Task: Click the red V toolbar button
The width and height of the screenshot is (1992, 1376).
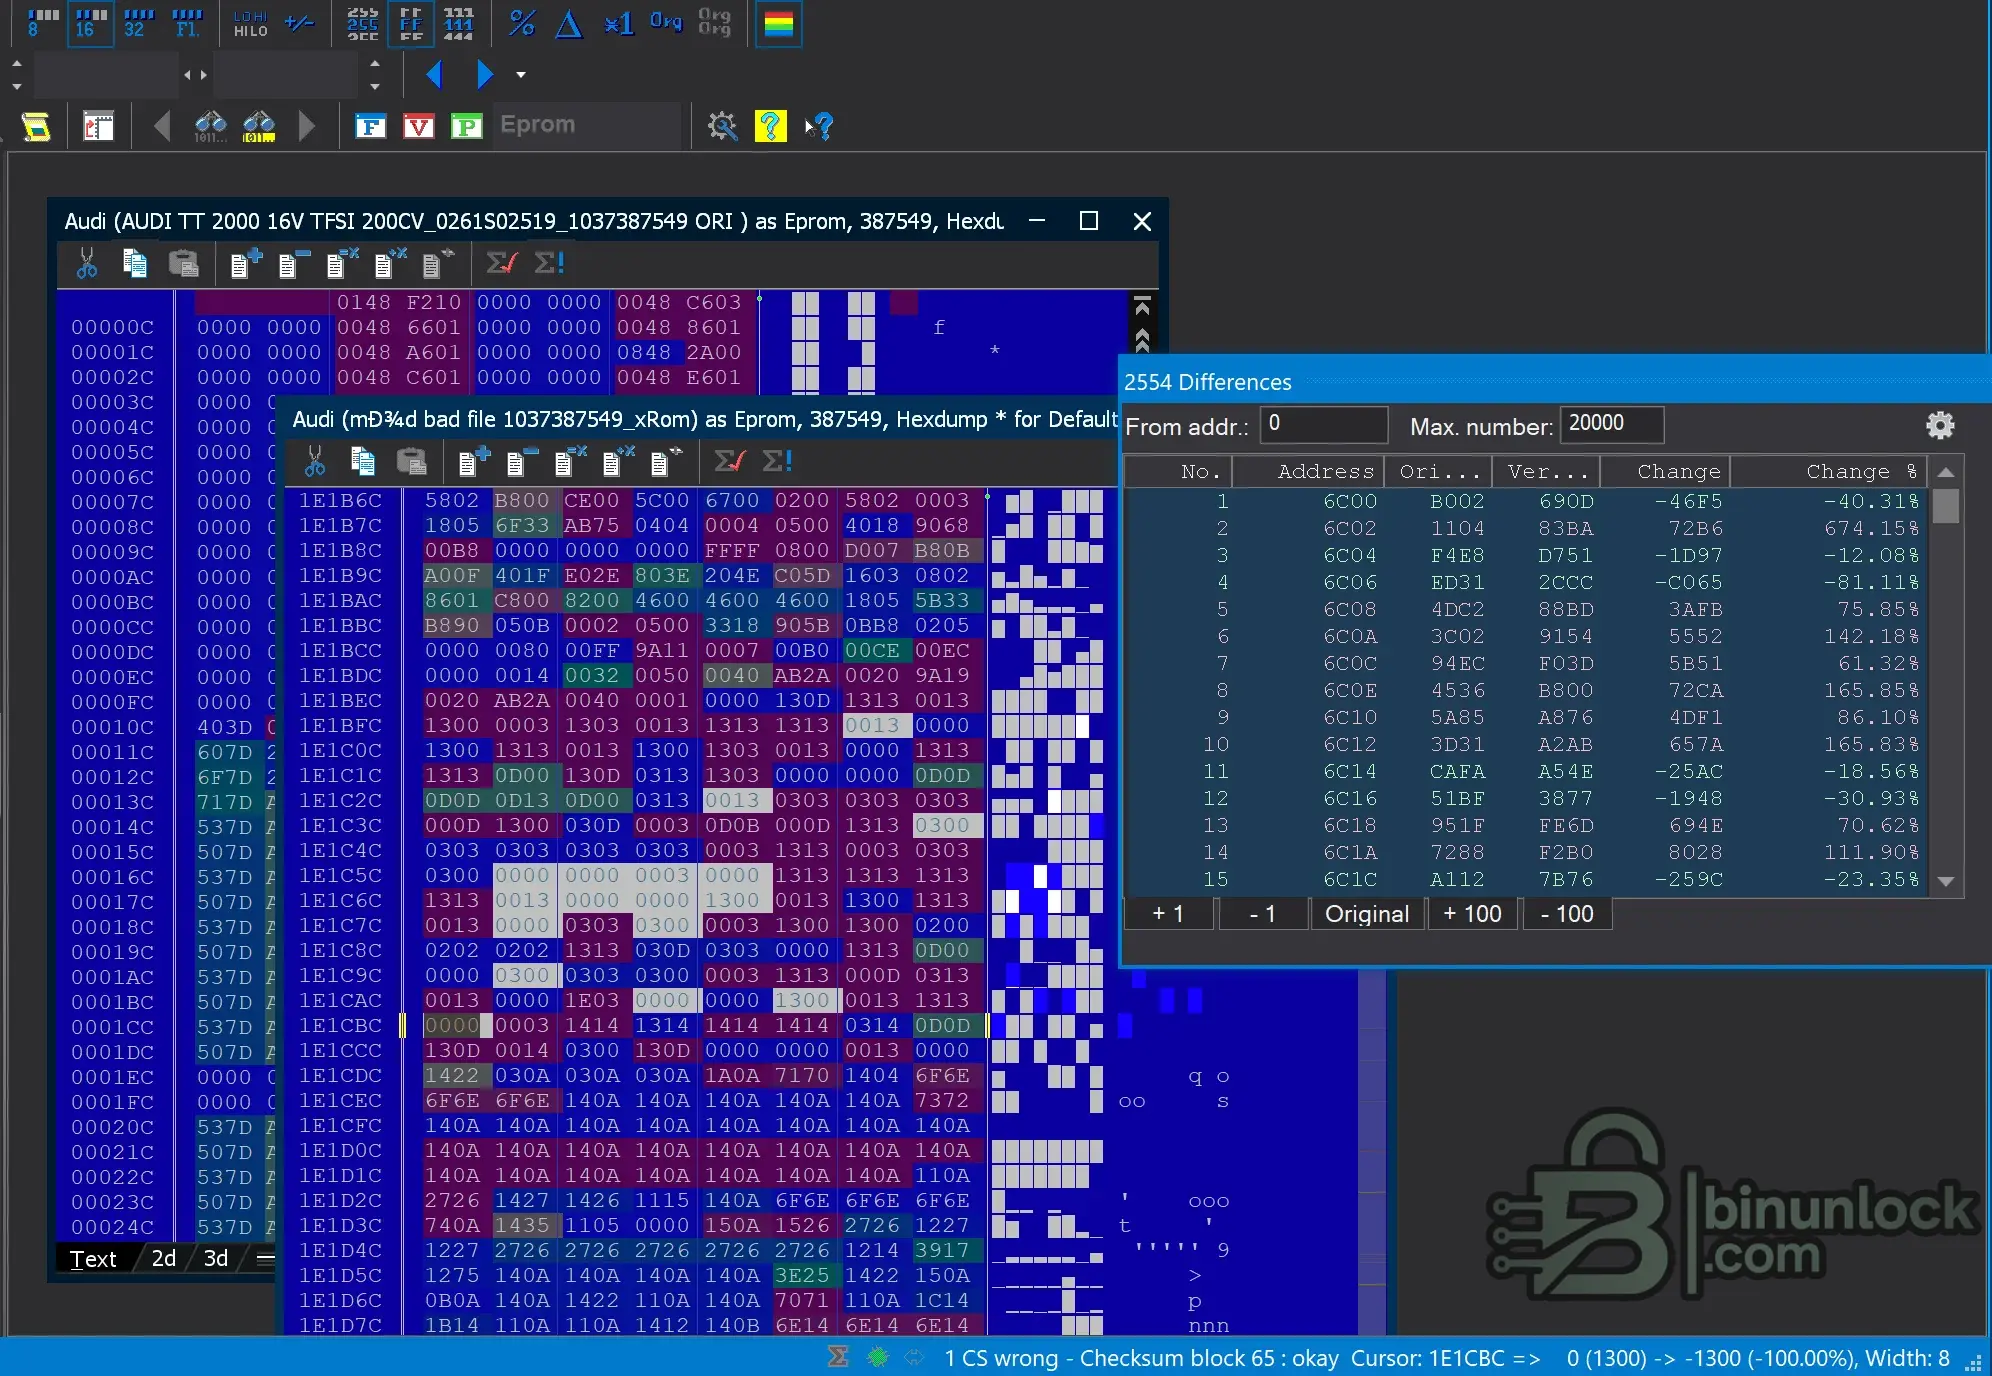Action: [x=418, y=126]
